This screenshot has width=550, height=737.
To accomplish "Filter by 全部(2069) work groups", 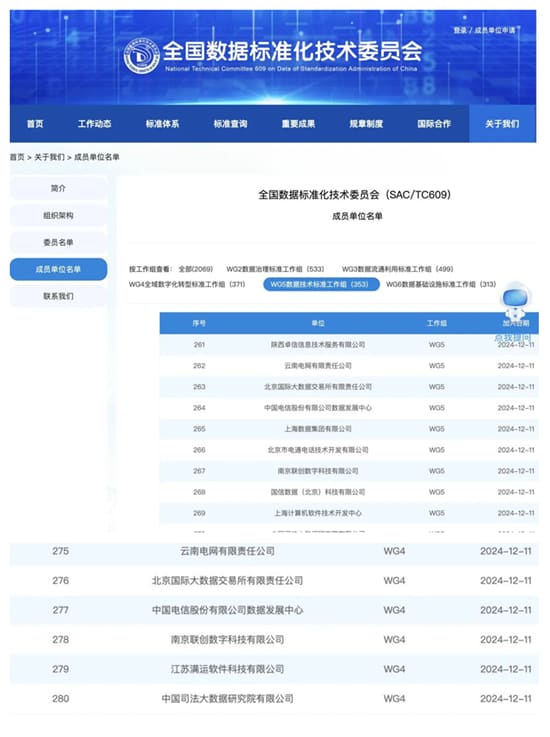I will [196, 269].
